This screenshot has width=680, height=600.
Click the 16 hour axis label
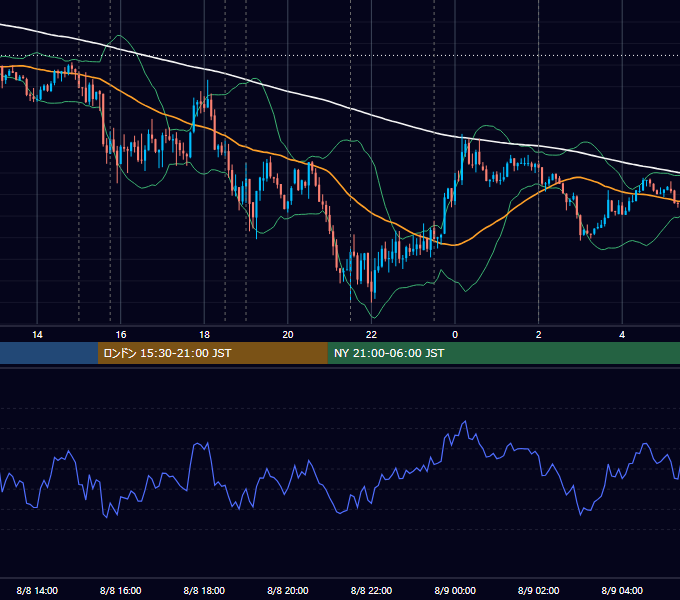121,335
